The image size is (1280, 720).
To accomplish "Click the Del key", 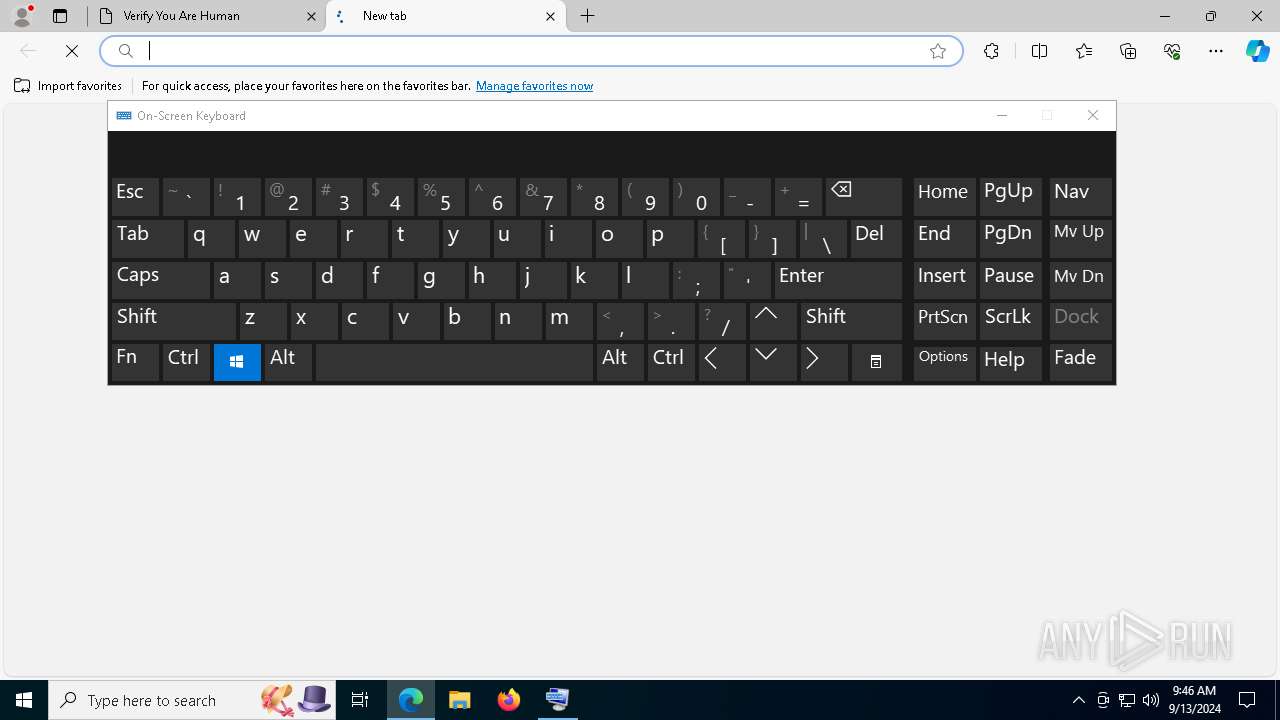I will click(877, 238).
